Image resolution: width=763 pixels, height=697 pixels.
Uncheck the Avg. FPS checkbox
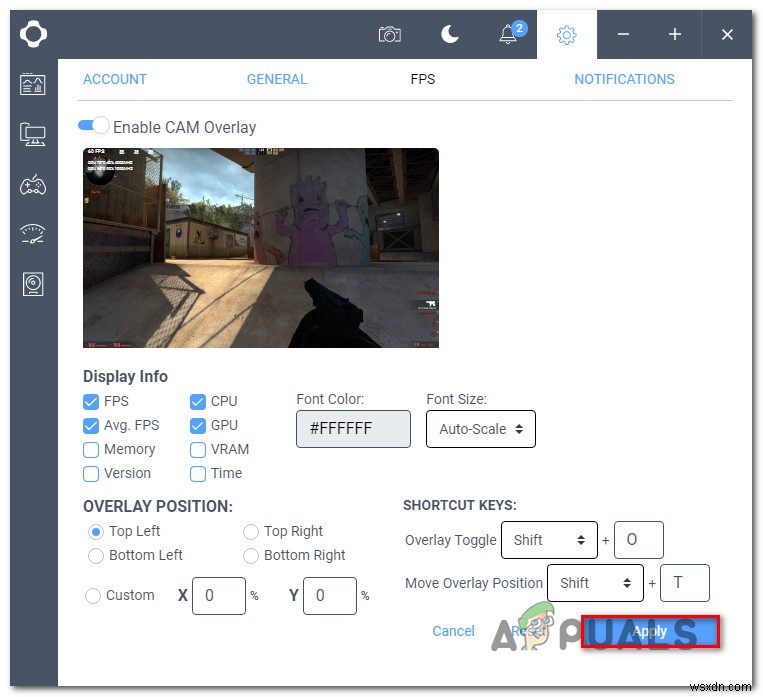tap(91, 425)
